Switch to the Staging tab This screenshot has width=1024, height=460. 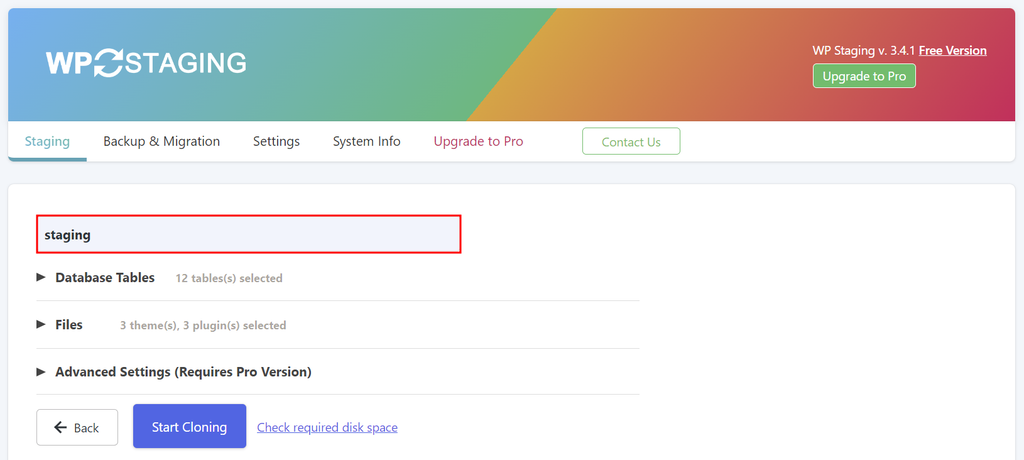coord(47,141)
